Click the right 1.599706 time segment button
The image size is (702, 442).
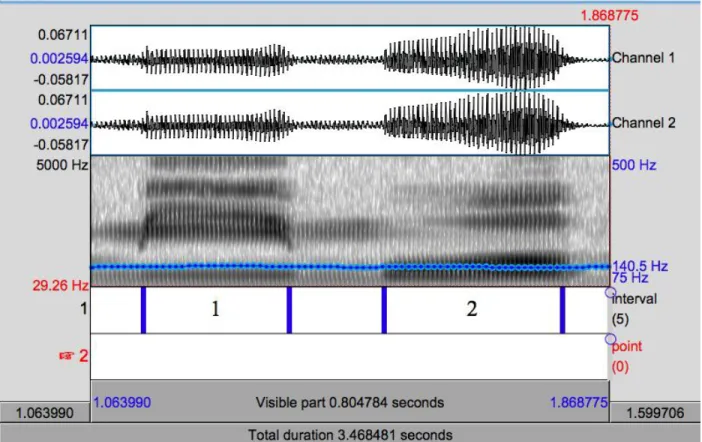tap(655, 412)
